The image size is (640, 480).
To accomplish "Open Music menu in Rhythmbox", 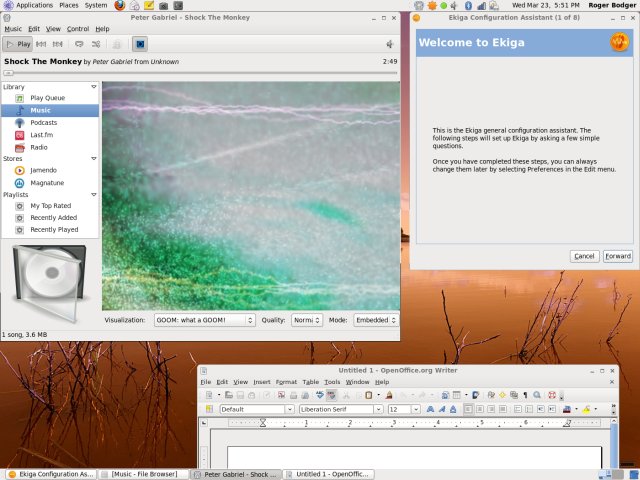I will click(x=13, y=29).
